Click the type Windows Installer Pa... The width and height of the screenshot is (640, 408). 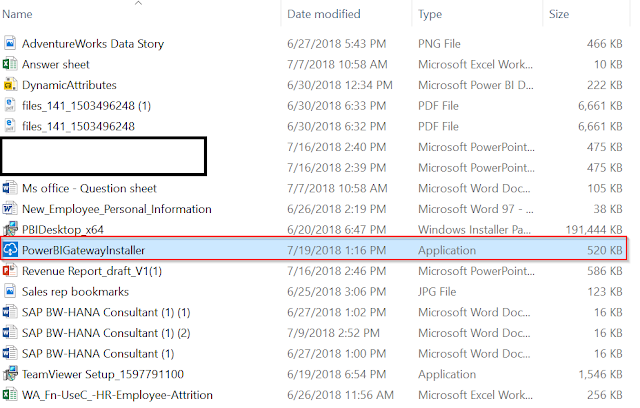click(474, 230)
